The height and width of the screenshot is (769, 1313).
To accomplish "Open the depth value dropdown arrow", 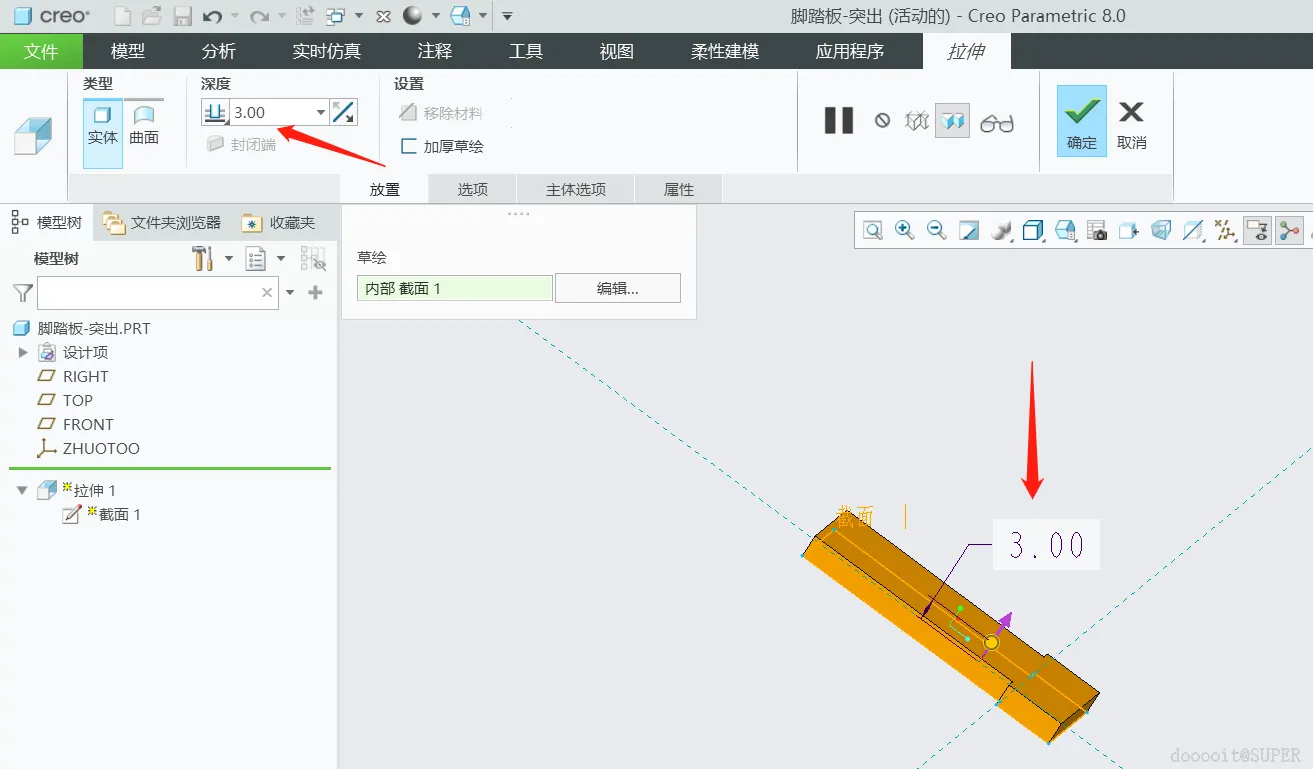I will tap(321, 113).
